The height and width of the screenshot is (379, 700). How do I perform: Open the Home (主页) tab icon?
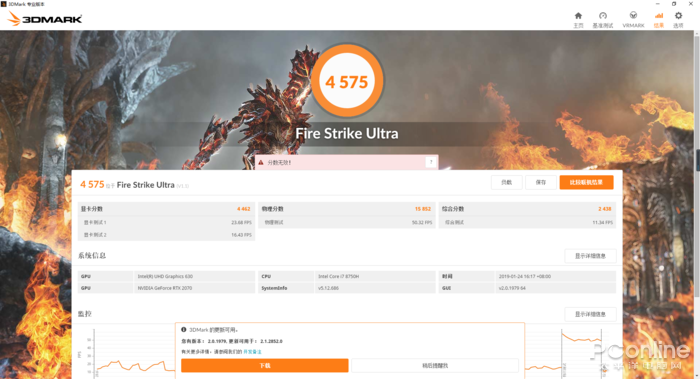[x=578, y=16]
